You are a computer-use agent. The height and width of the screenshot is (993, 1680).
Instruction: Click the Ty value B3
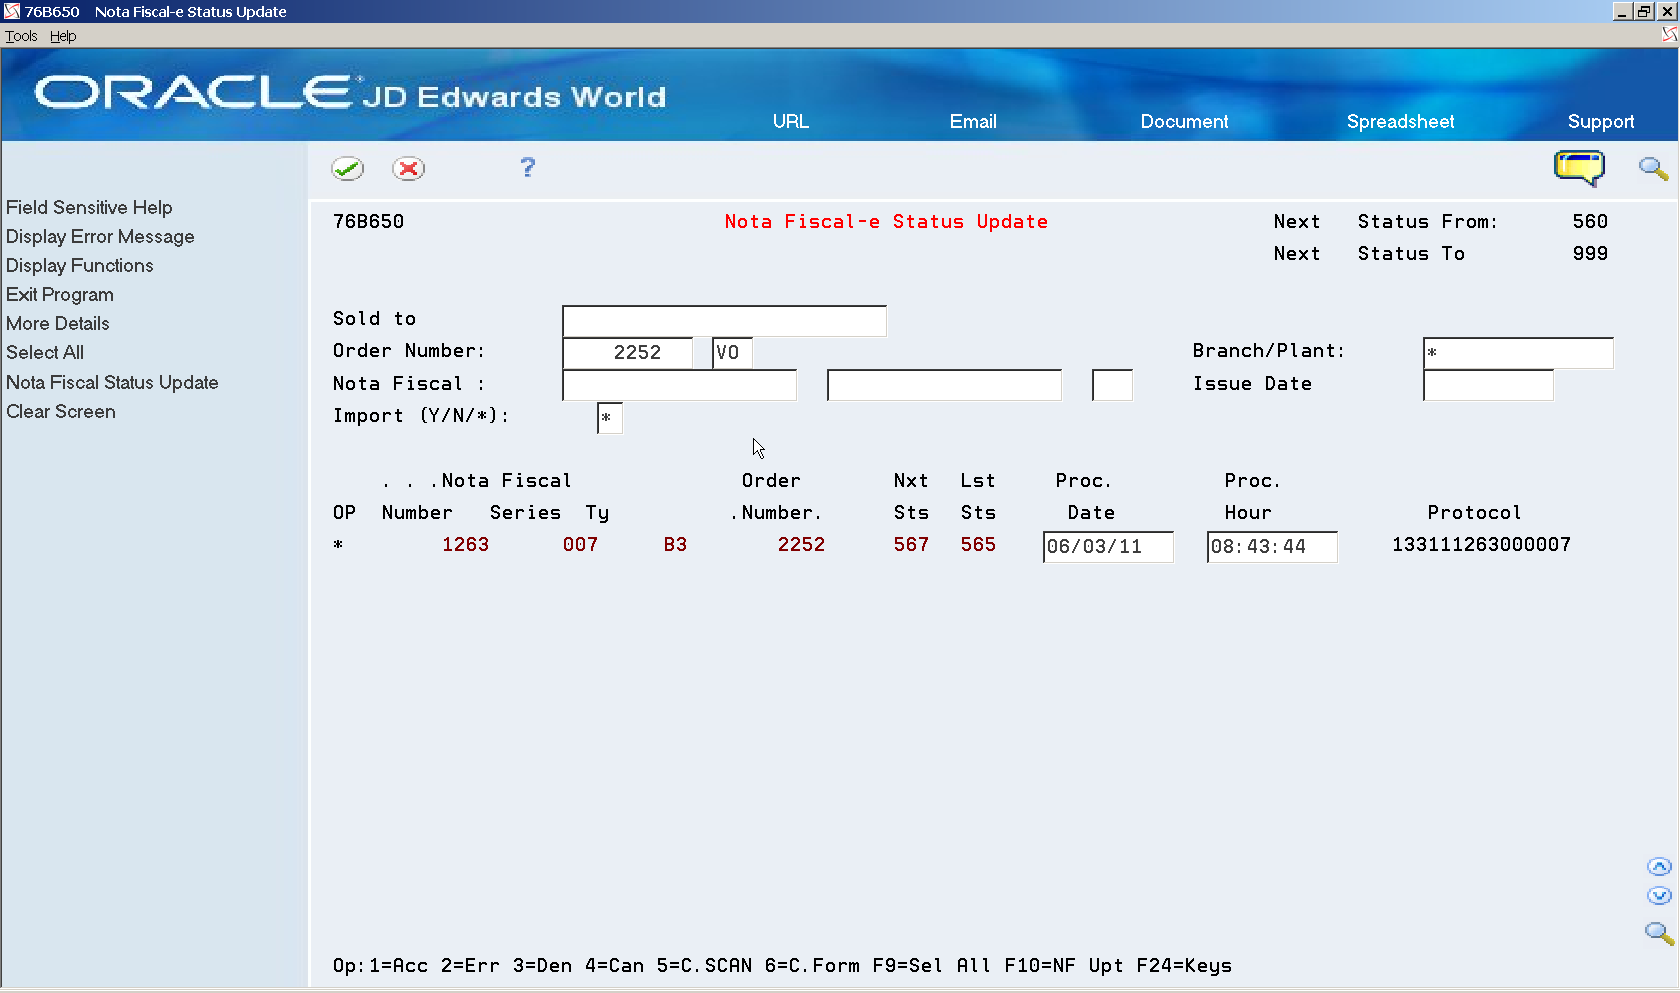pos(675,545)
